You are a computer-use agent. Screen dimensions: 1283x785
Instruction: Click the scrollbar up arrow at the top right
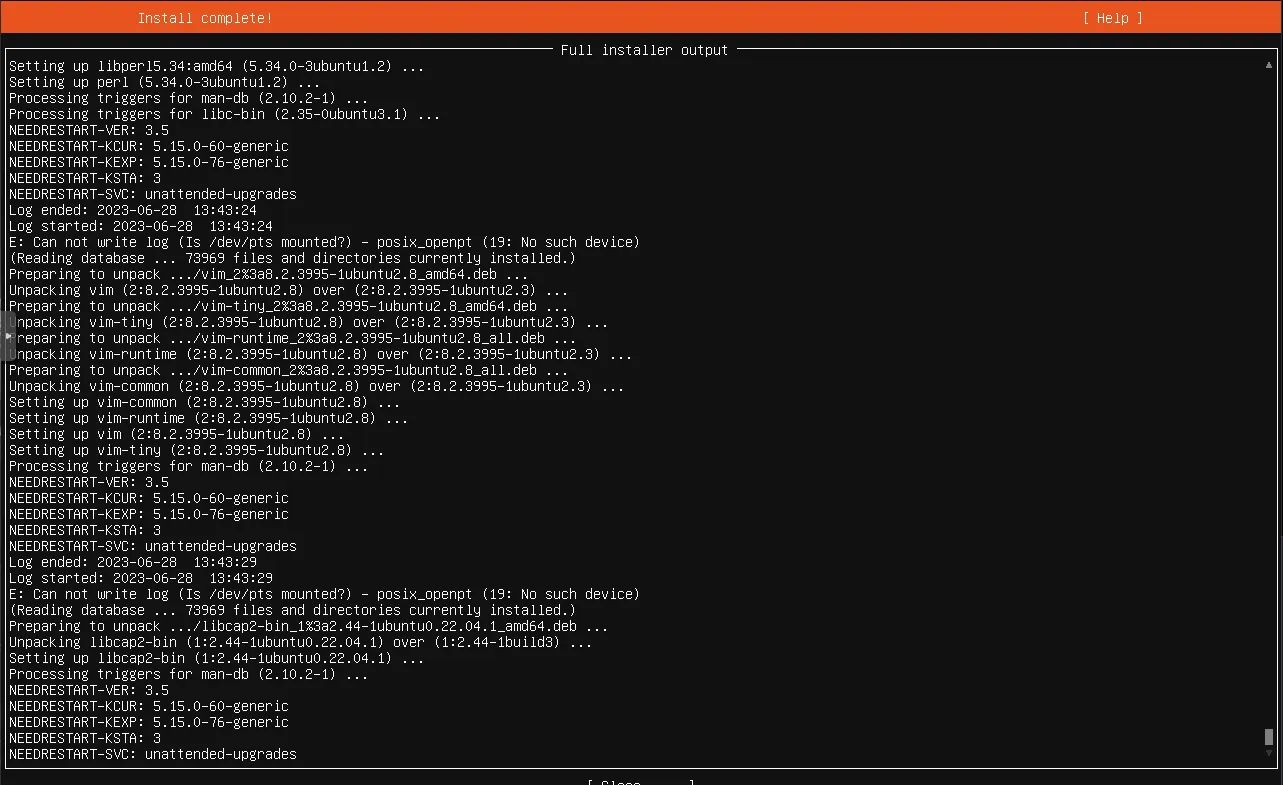pyautogui.click(x=1269, y=65)
